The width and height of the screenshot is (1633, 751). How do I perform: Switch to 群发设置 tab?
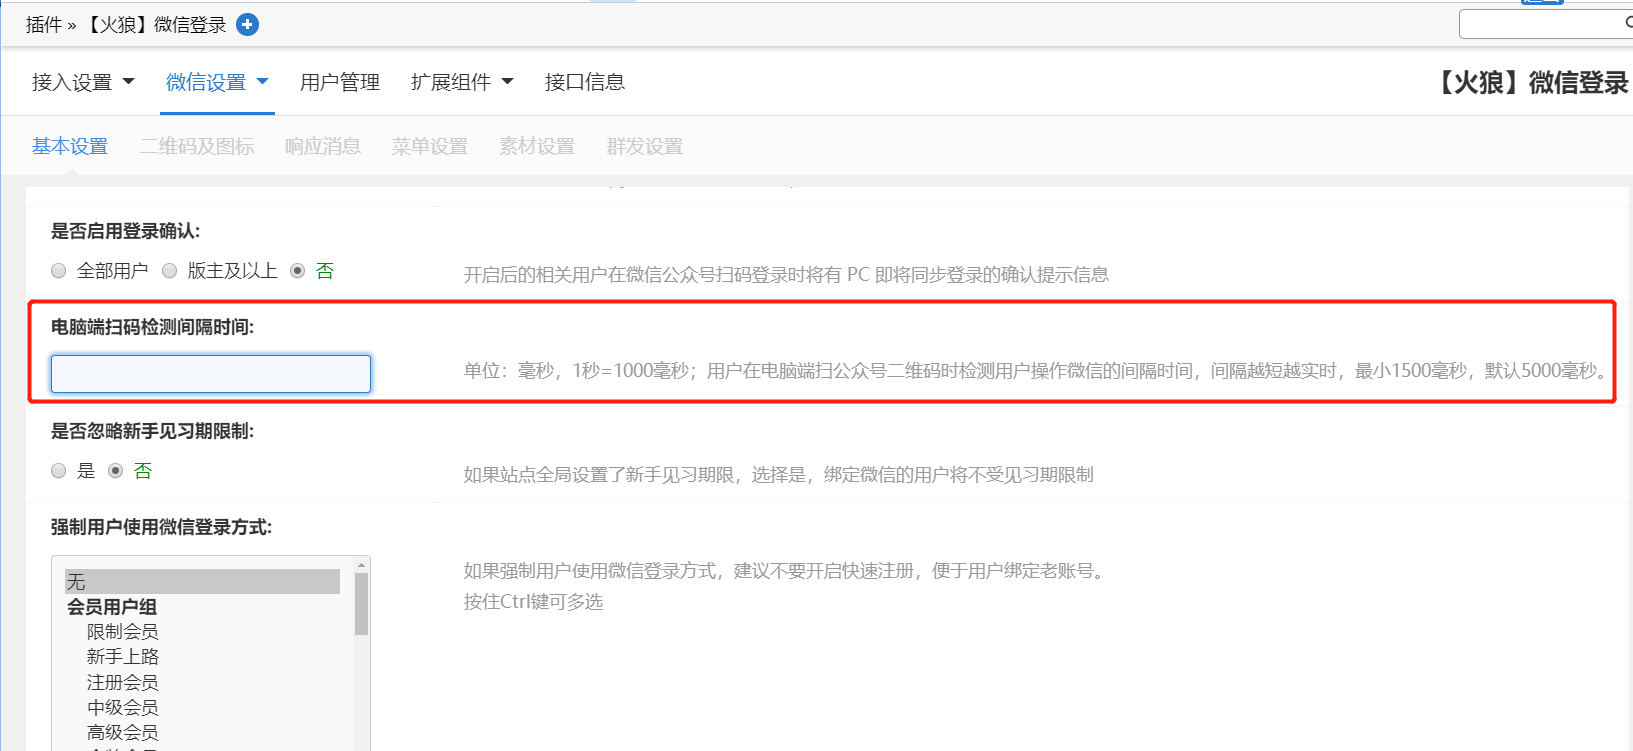(x=644, y=146)
